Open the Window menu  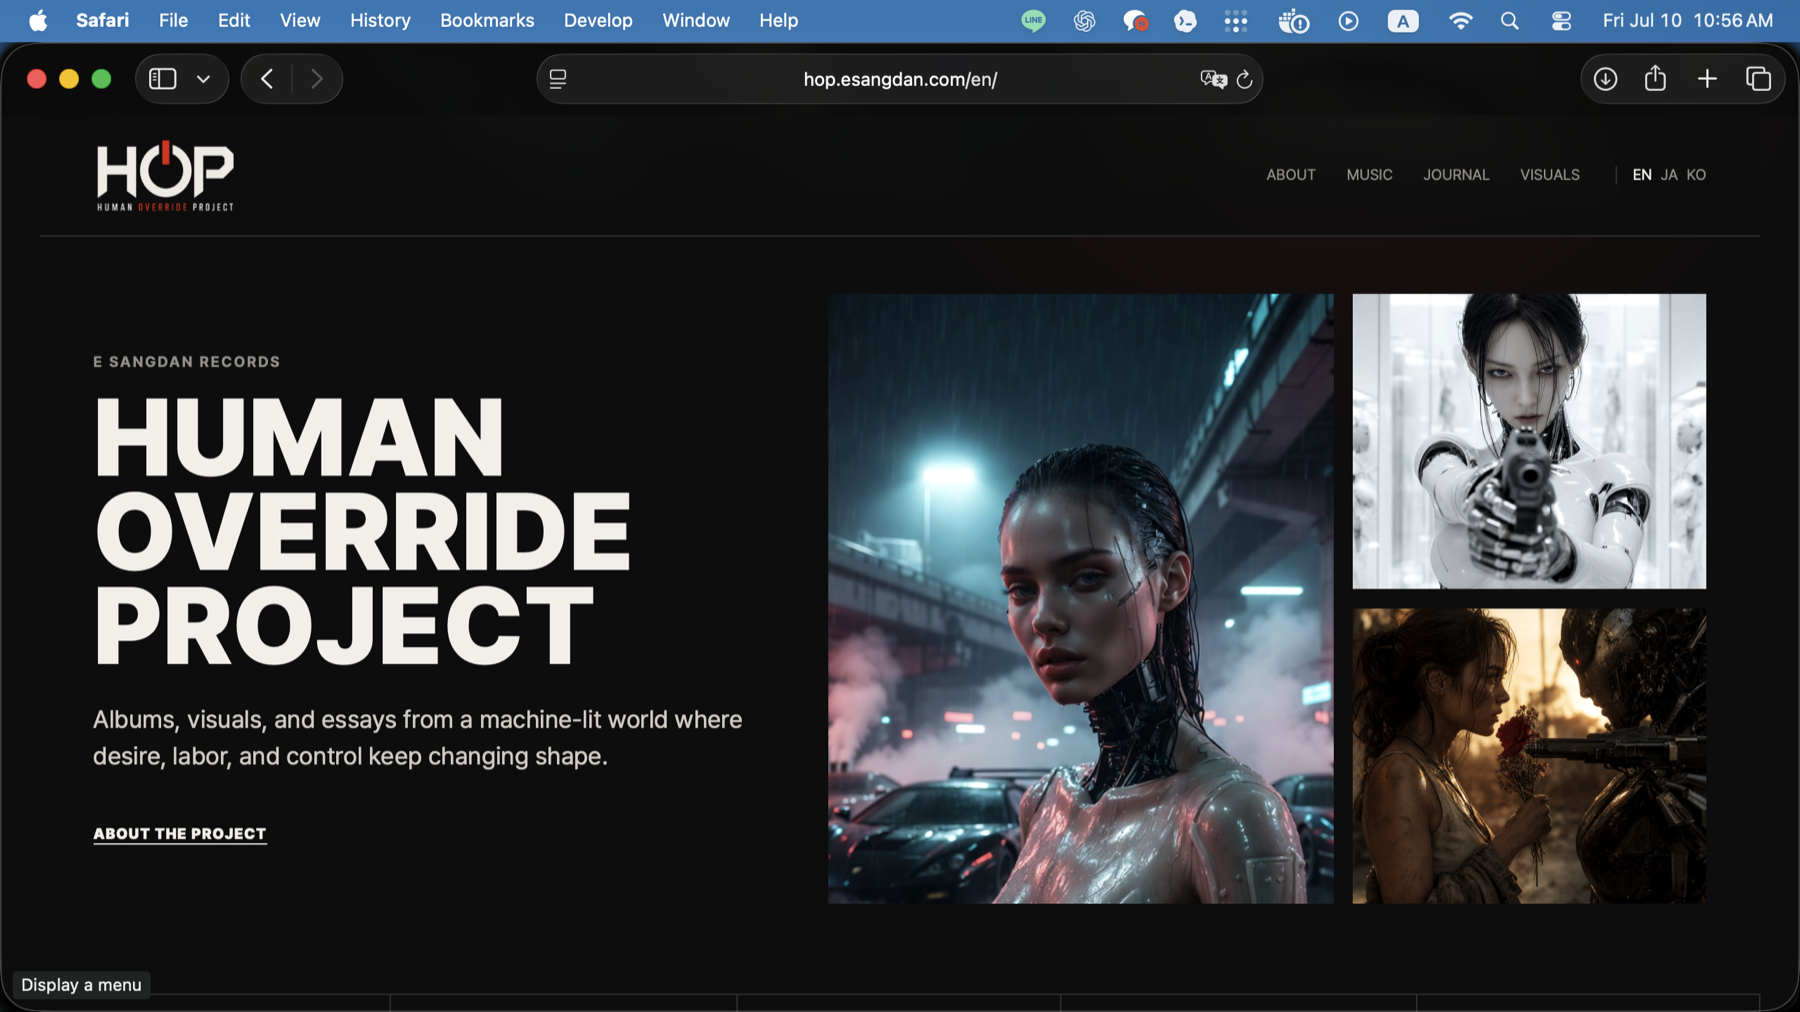[x=696, y=20]
